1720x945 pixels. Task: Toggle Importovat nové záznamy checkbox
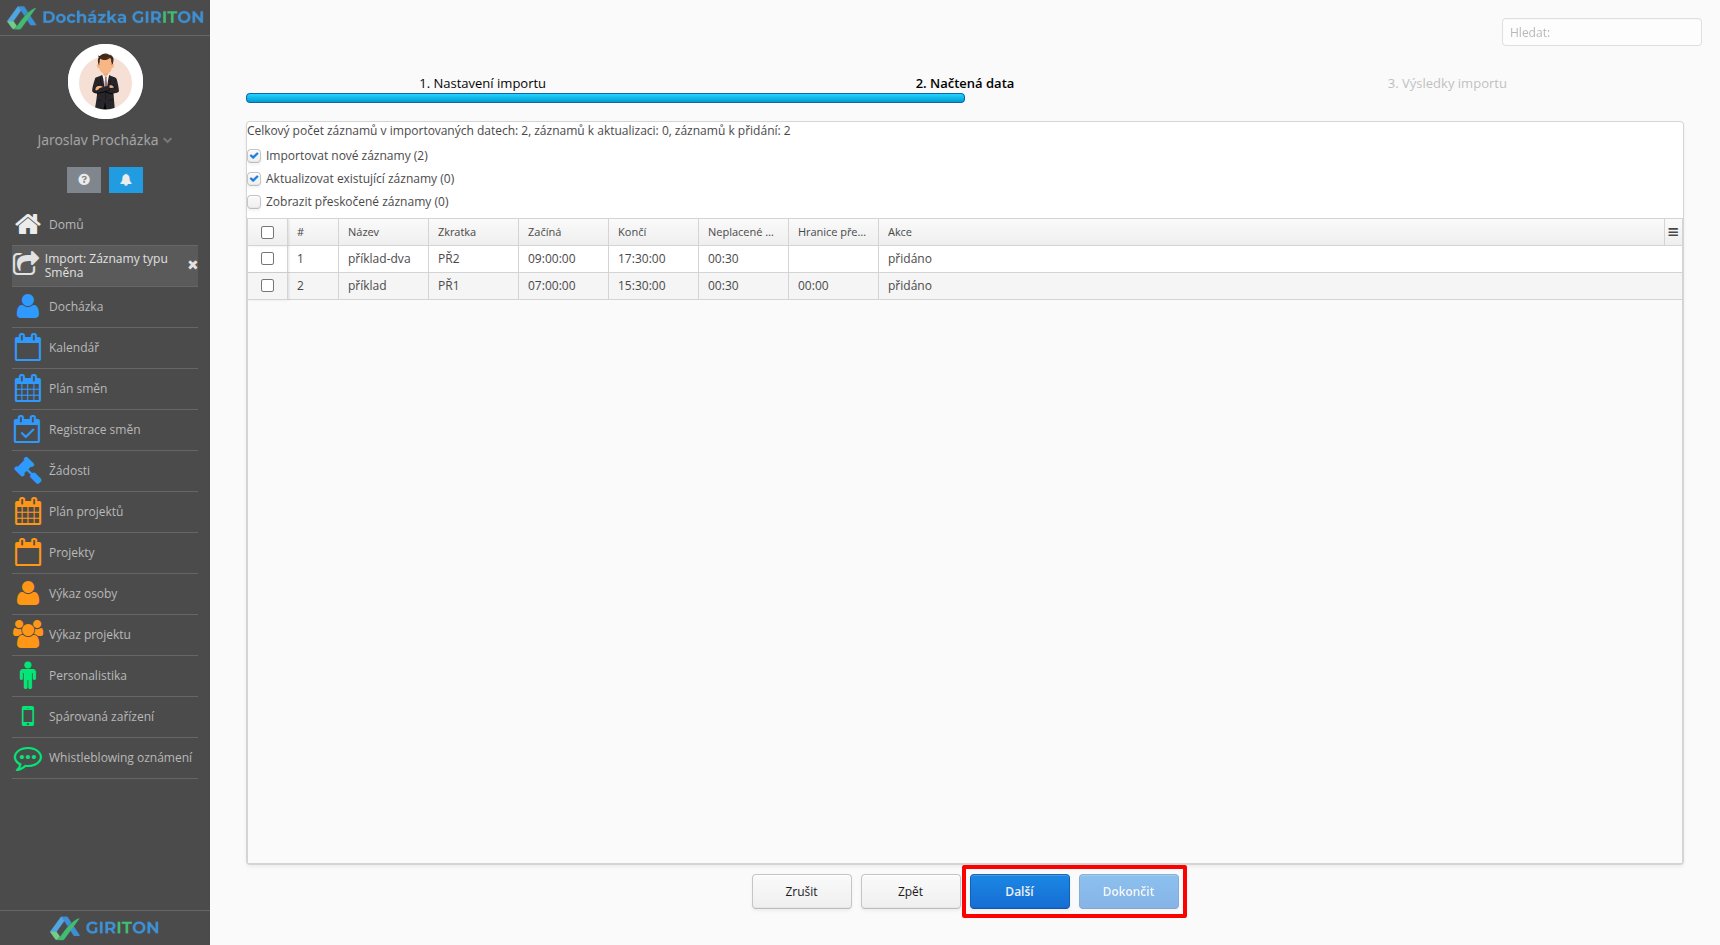[254, 156]
